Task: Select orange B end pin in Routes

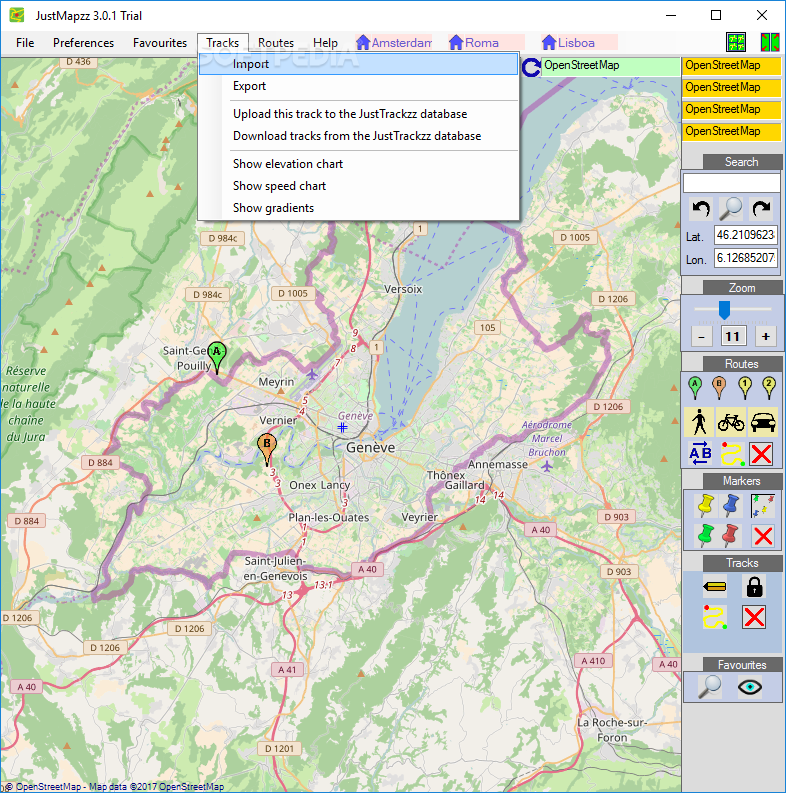Action: (719, 388)
